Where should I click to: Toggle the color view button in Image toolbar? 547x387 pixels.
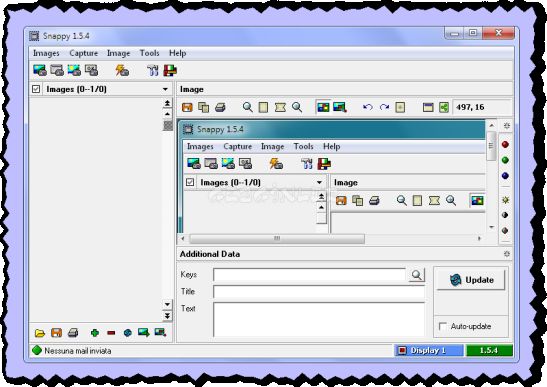coord(323,107)
